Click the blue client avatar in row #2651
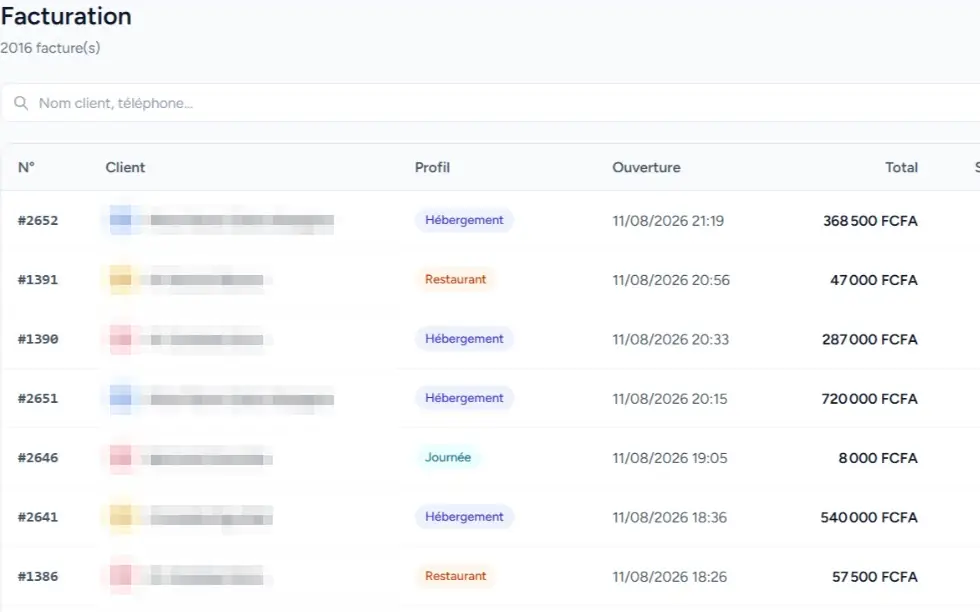Viewport: 980px width, 612px height. (120, 398)
